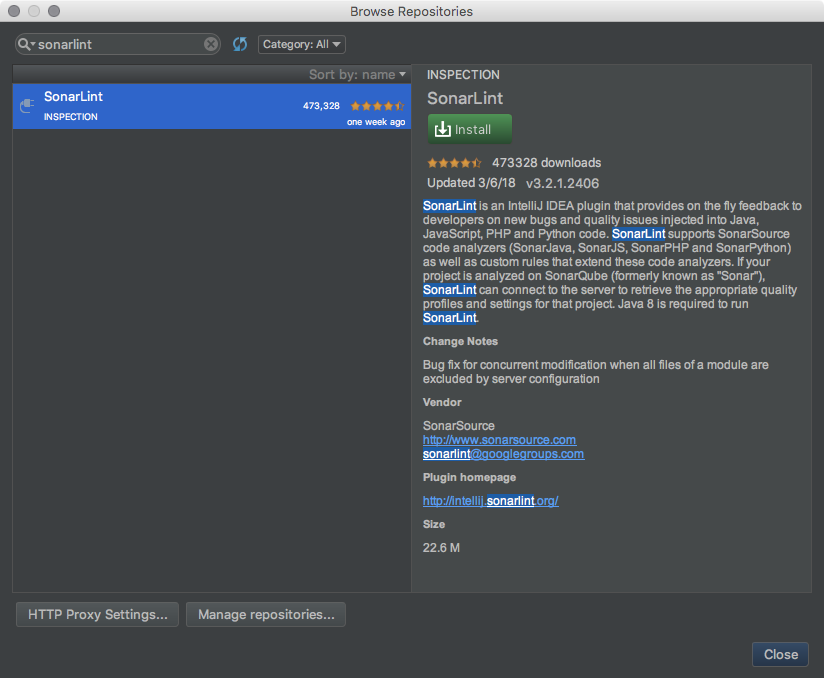Open the intellij.sonarlint.org homepage link
The height and width of the screenshot is (678, 824).
pyautogui.click(x=491, y=501)
